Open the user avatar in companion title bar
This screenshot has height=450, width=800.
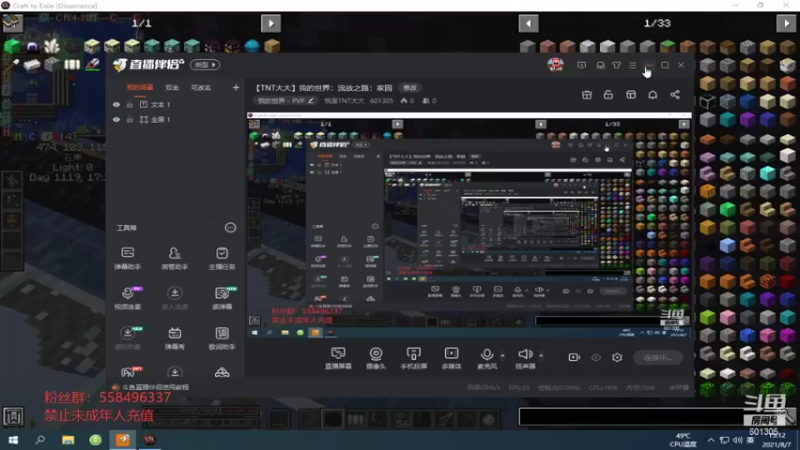[x=556, y=65]
